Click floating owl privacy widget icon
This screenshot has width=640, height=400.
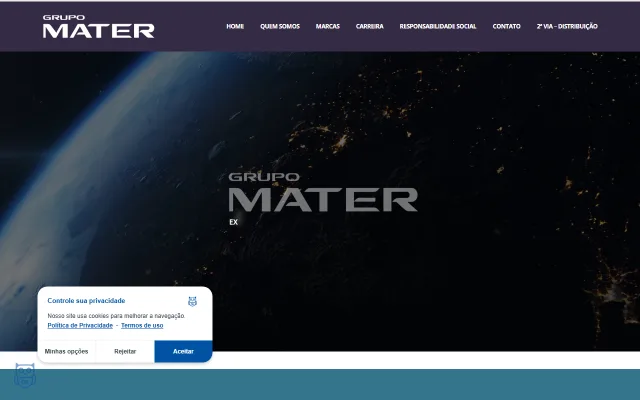(x=25, y=375)
